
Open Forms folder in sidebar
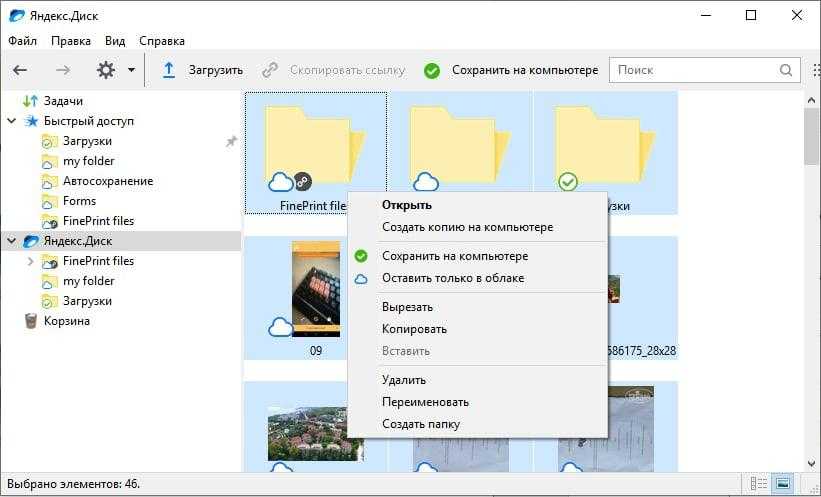coord(79,201)
